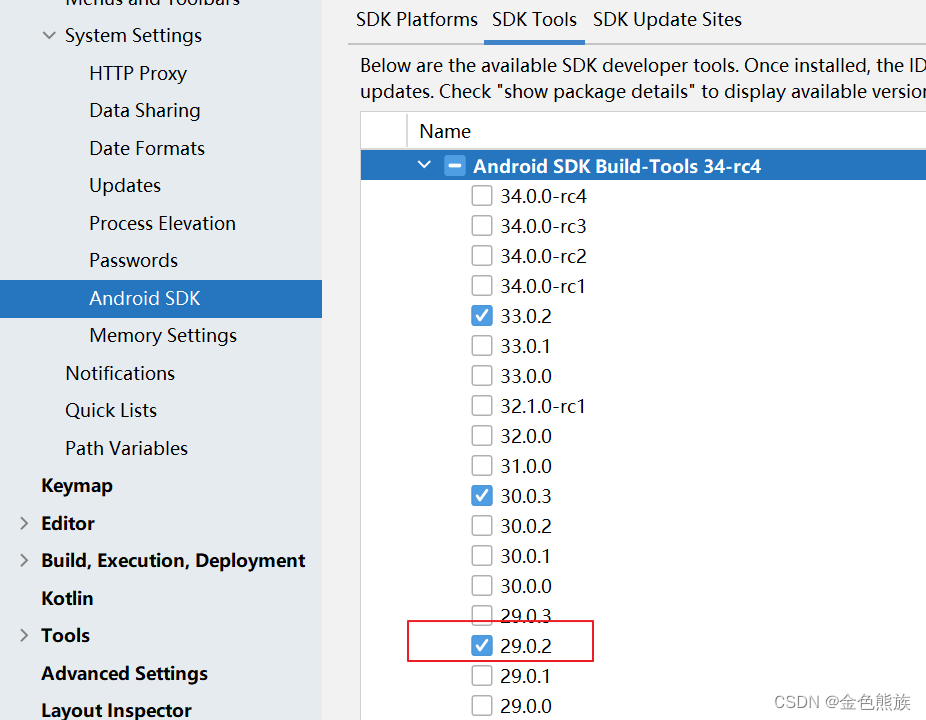The height and width of the screenshot is (720, 926).
Task: Open Keymap settings
Action: (77, 486)
